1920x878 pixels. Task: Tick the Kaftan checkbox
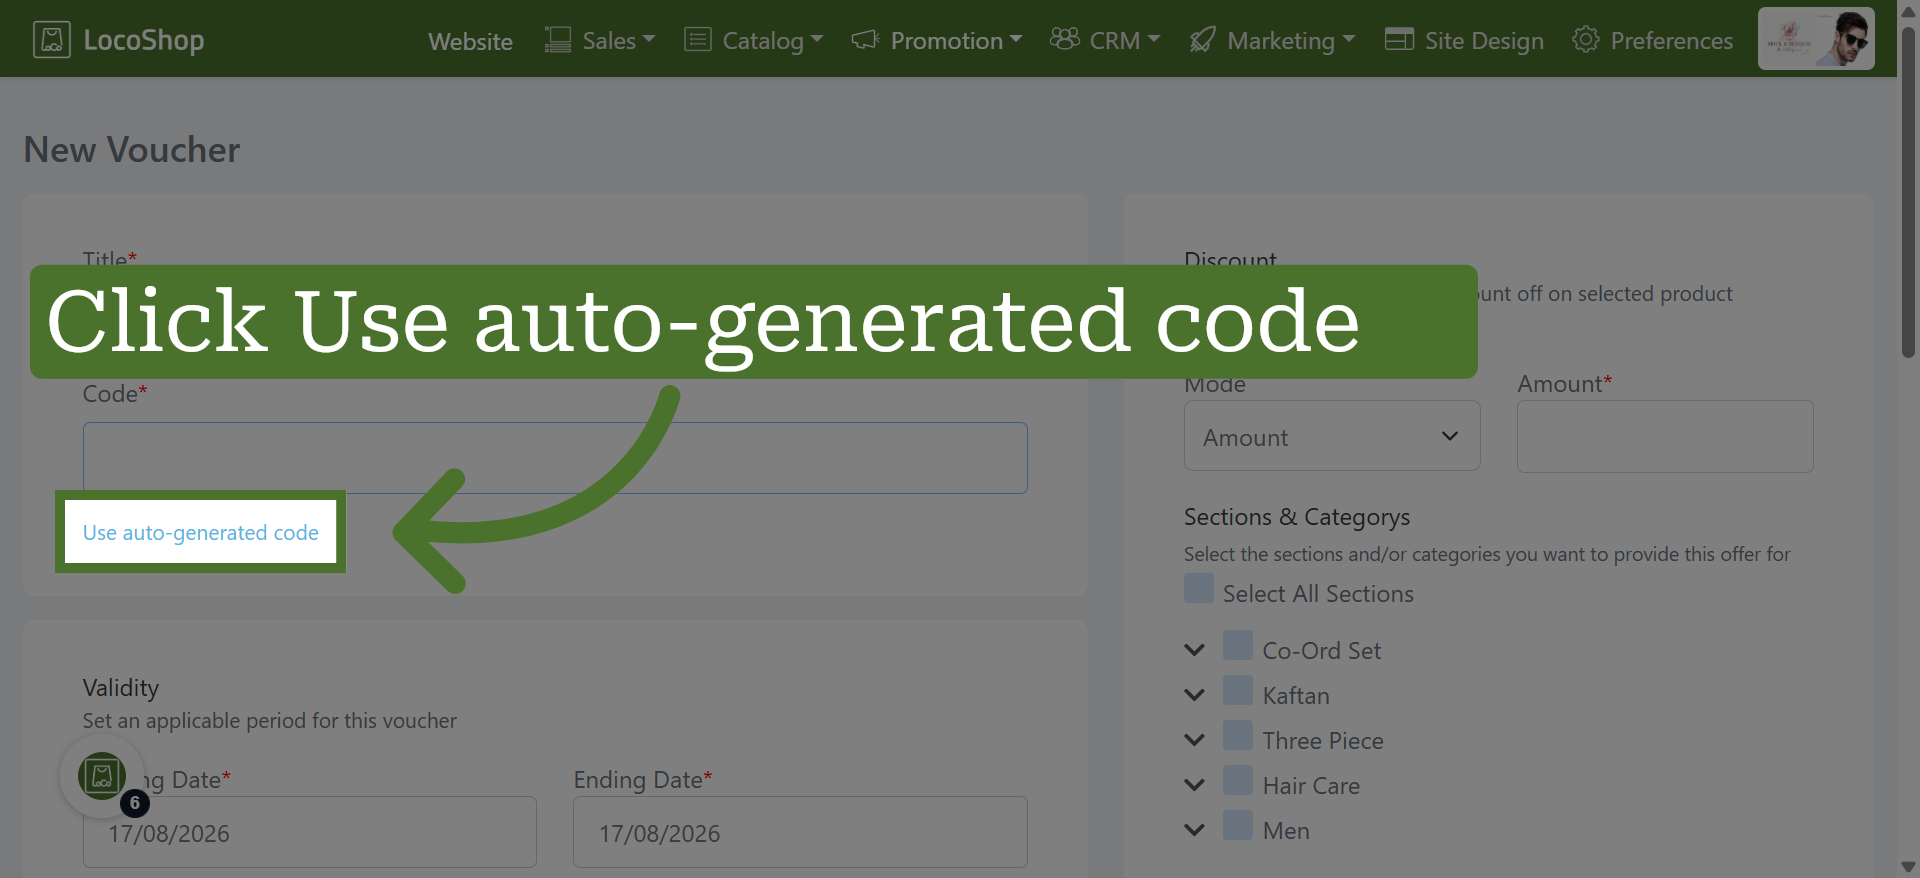click(x=1238, y=690)
